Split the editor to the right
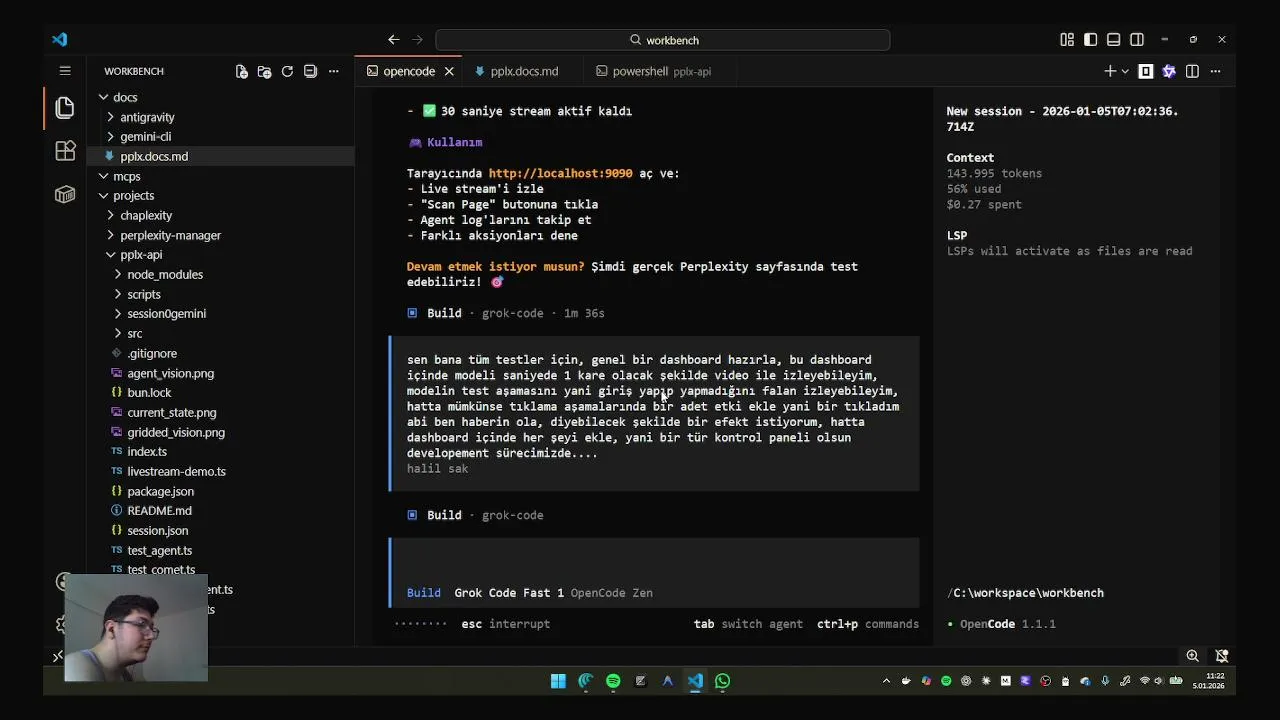Screen dimensions: 1280x720 click(x=1192, y=71)
